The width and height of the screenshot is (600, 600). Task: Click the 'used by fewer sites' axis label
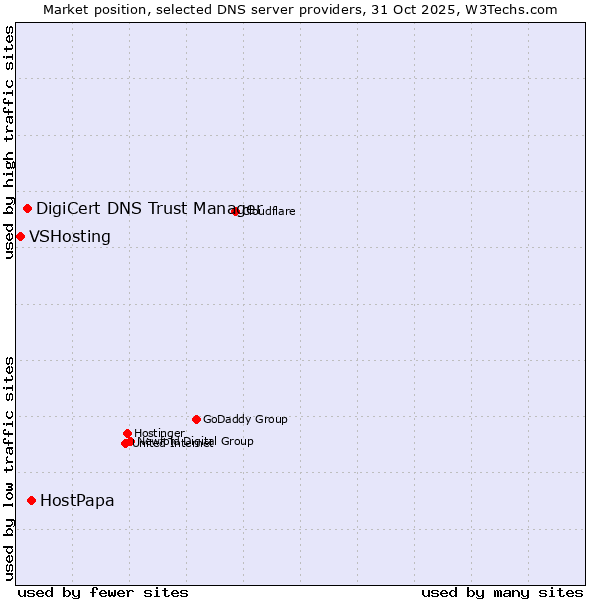[x=103, y=592]
